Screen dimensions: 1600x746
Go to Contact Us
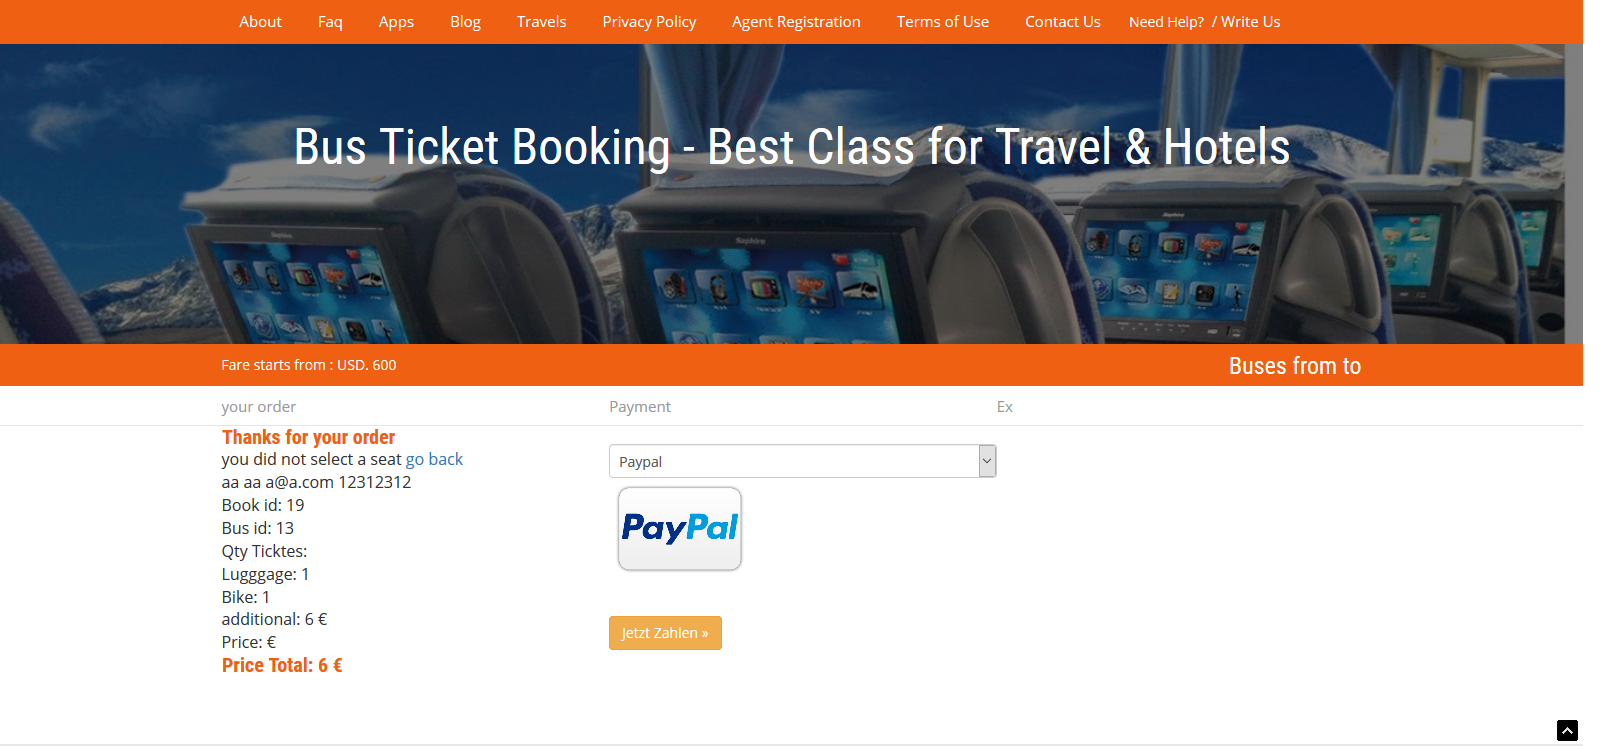[1062, 22]
